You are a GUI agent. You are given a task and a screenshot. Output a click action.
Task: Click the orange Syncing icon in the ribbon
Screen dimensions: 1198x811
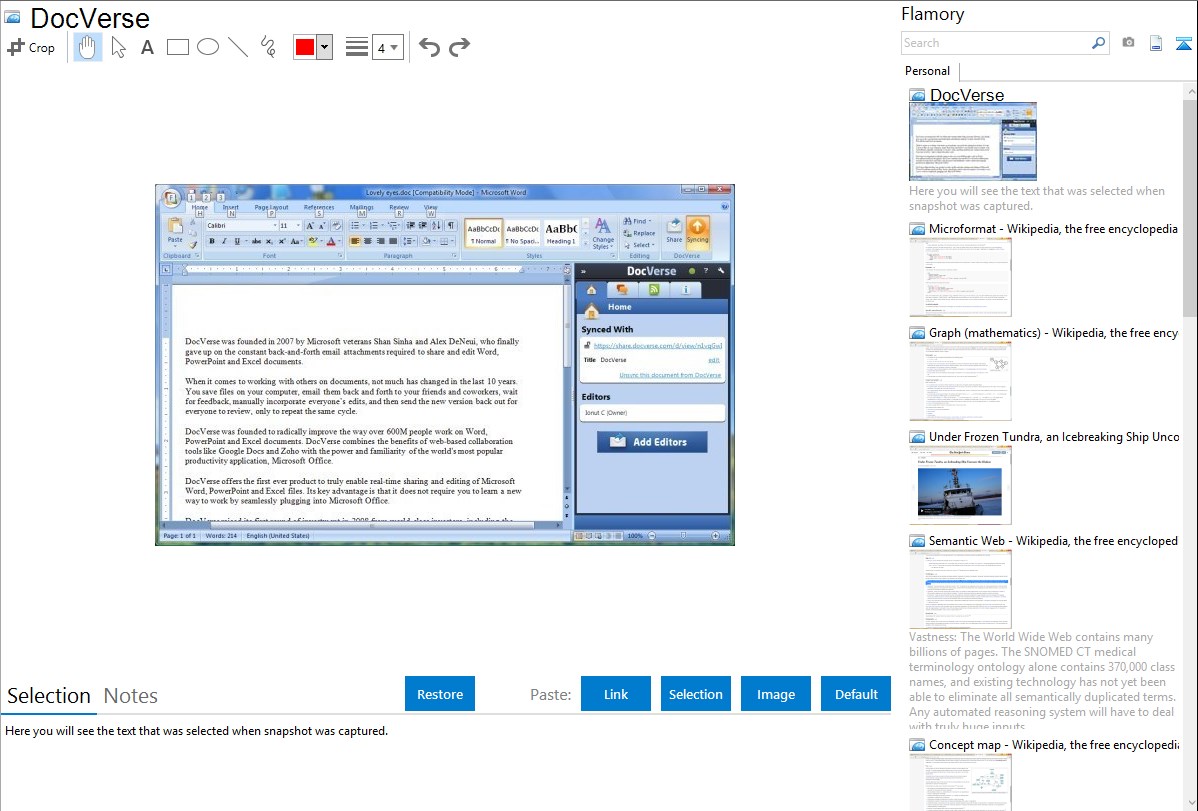coord(698,231)
